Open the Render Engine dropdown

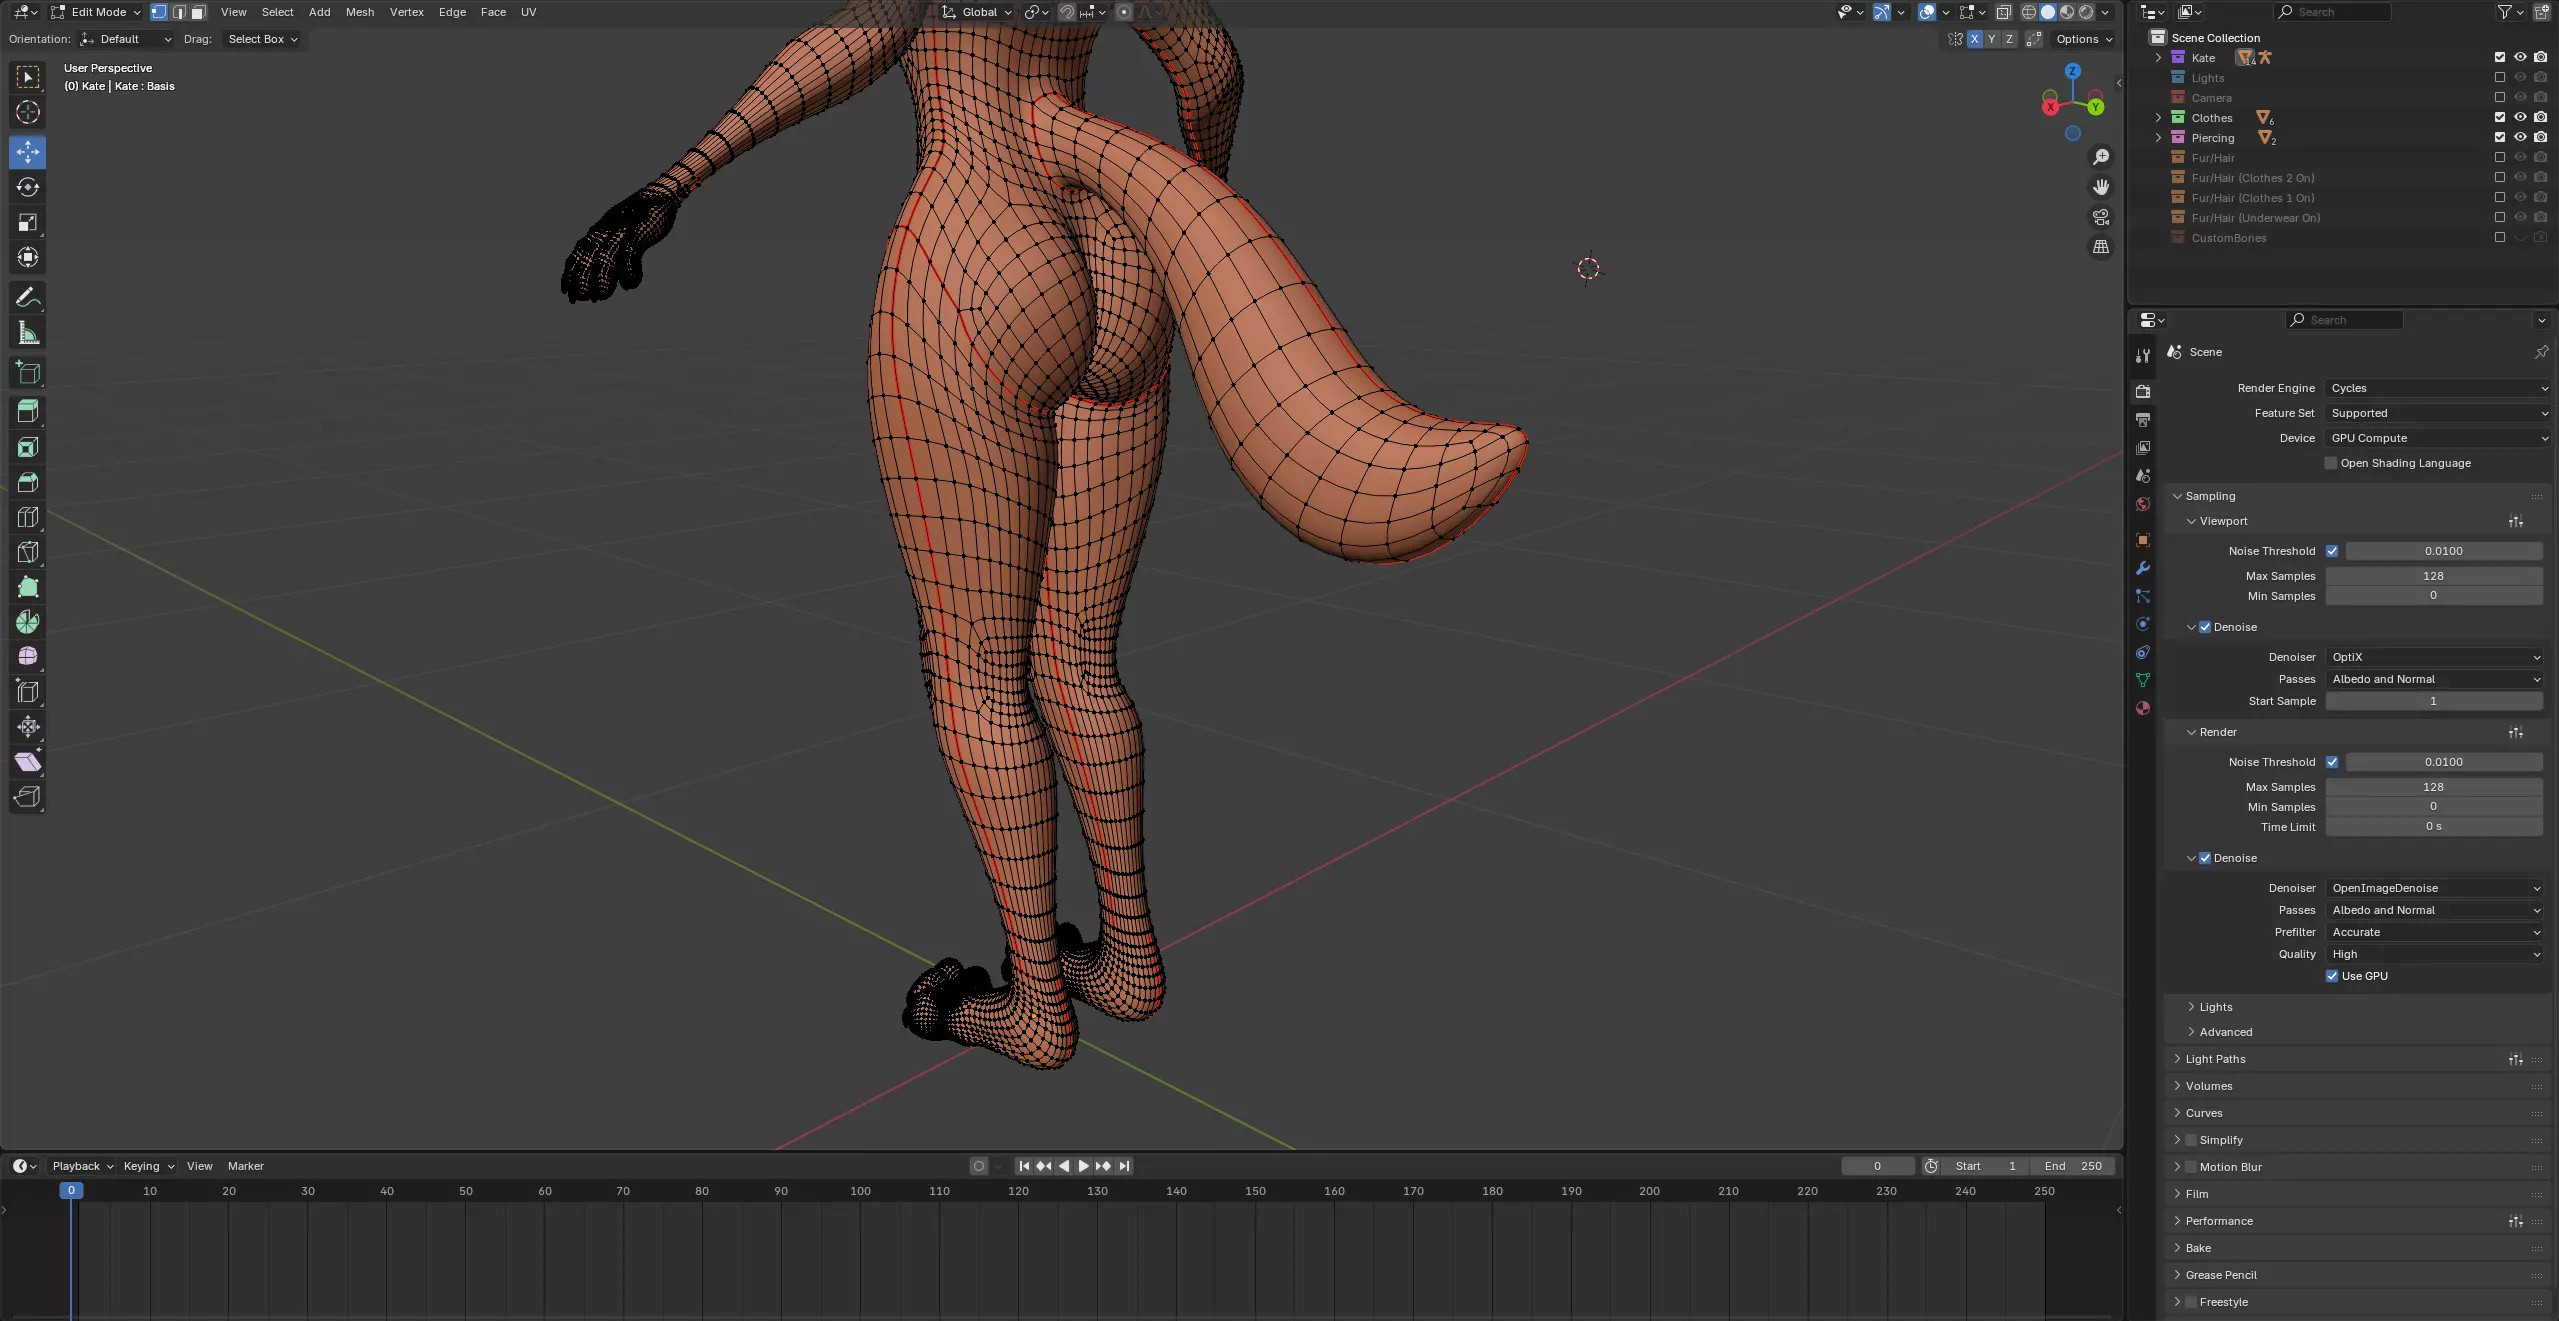pos(2437,388)
